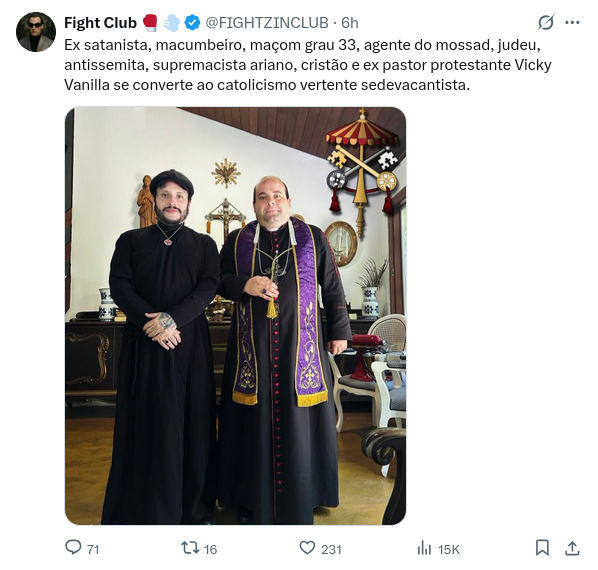Click the 16 reposts count
The width and height of the screenshot is (598, 570).
[x=210, y=549]
